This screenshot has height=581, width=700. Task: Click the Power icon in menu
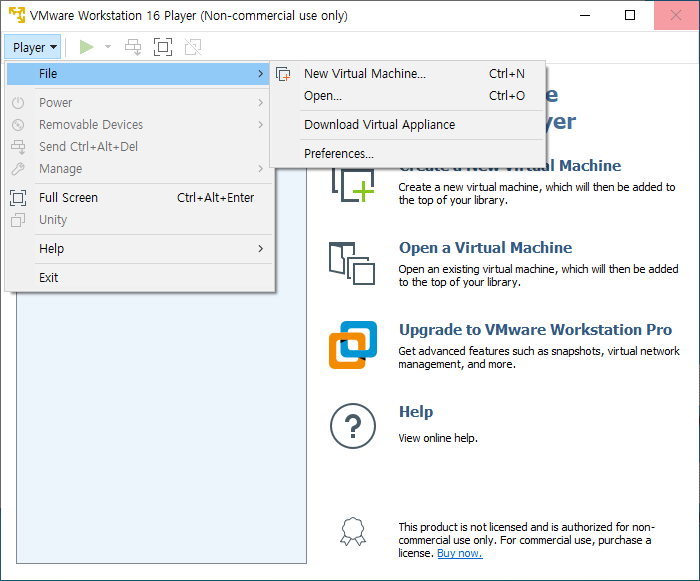click(18, 103)
